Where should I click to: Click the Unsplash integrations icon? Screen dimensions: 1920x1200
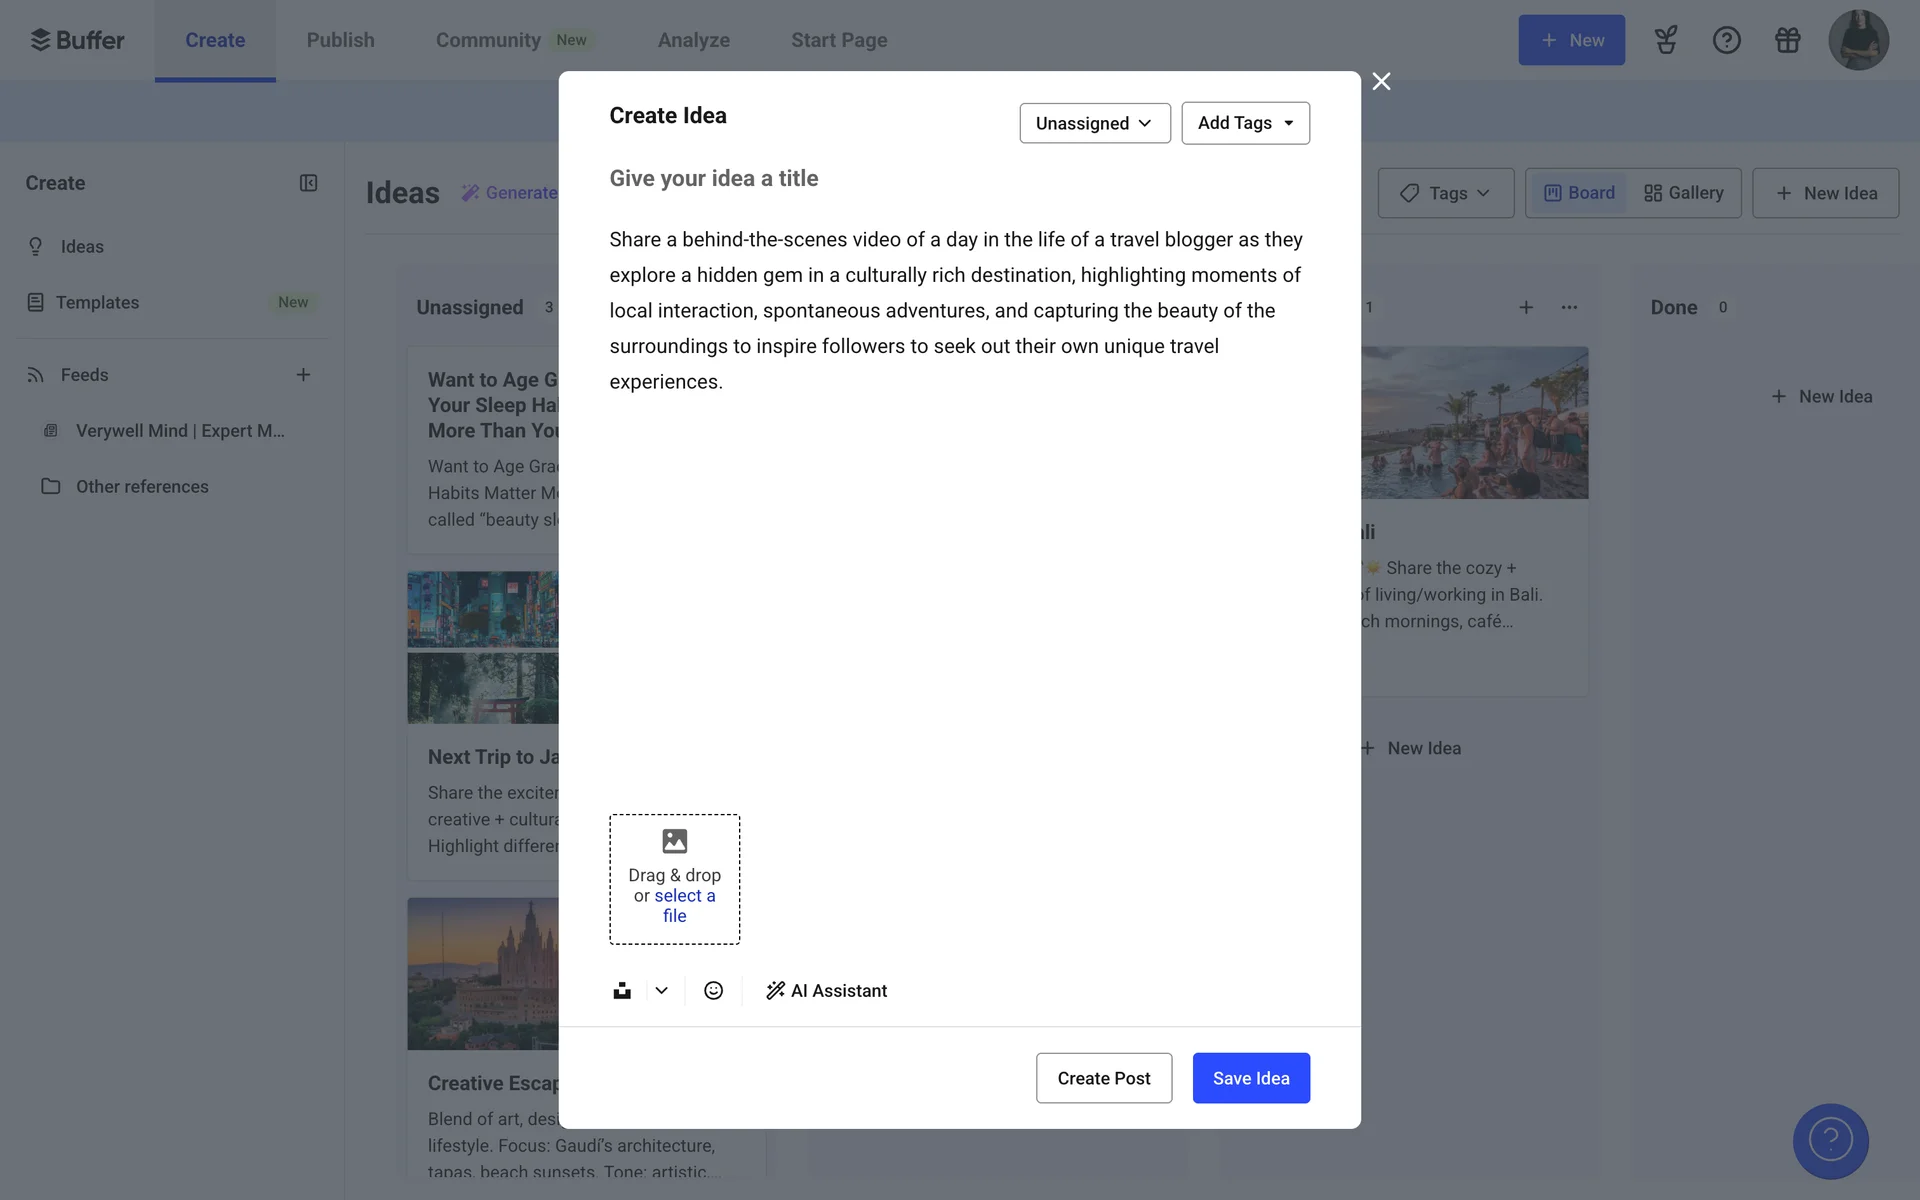(622, 990)
